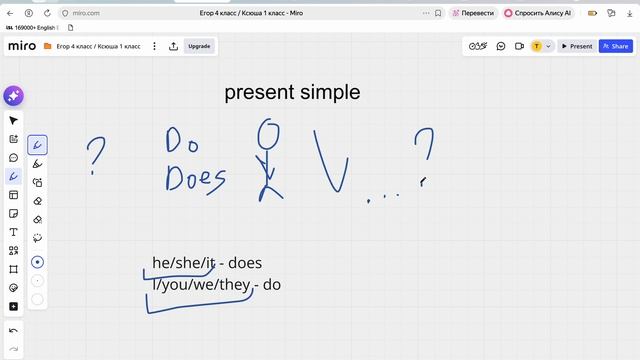Screen dimensions: 640x360
Task: Choose the eraser tool
Action: click(x=38, y=201)
